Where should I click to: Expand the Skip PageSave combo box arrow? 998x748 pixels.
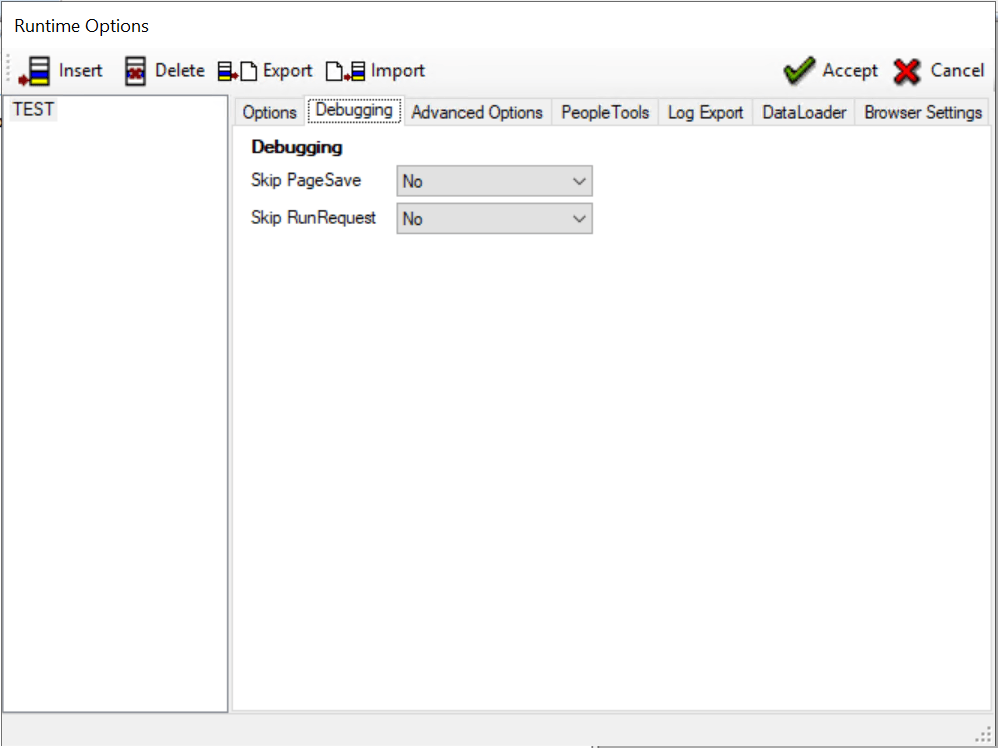coord(580,181)
